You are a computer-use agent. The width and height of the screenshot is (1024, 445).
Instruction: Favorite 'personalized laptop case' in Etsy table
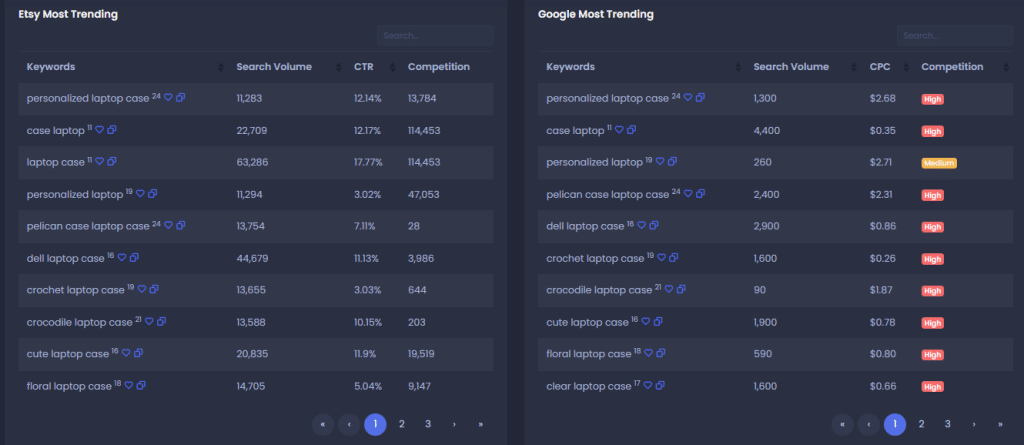(x=169, y=98)
